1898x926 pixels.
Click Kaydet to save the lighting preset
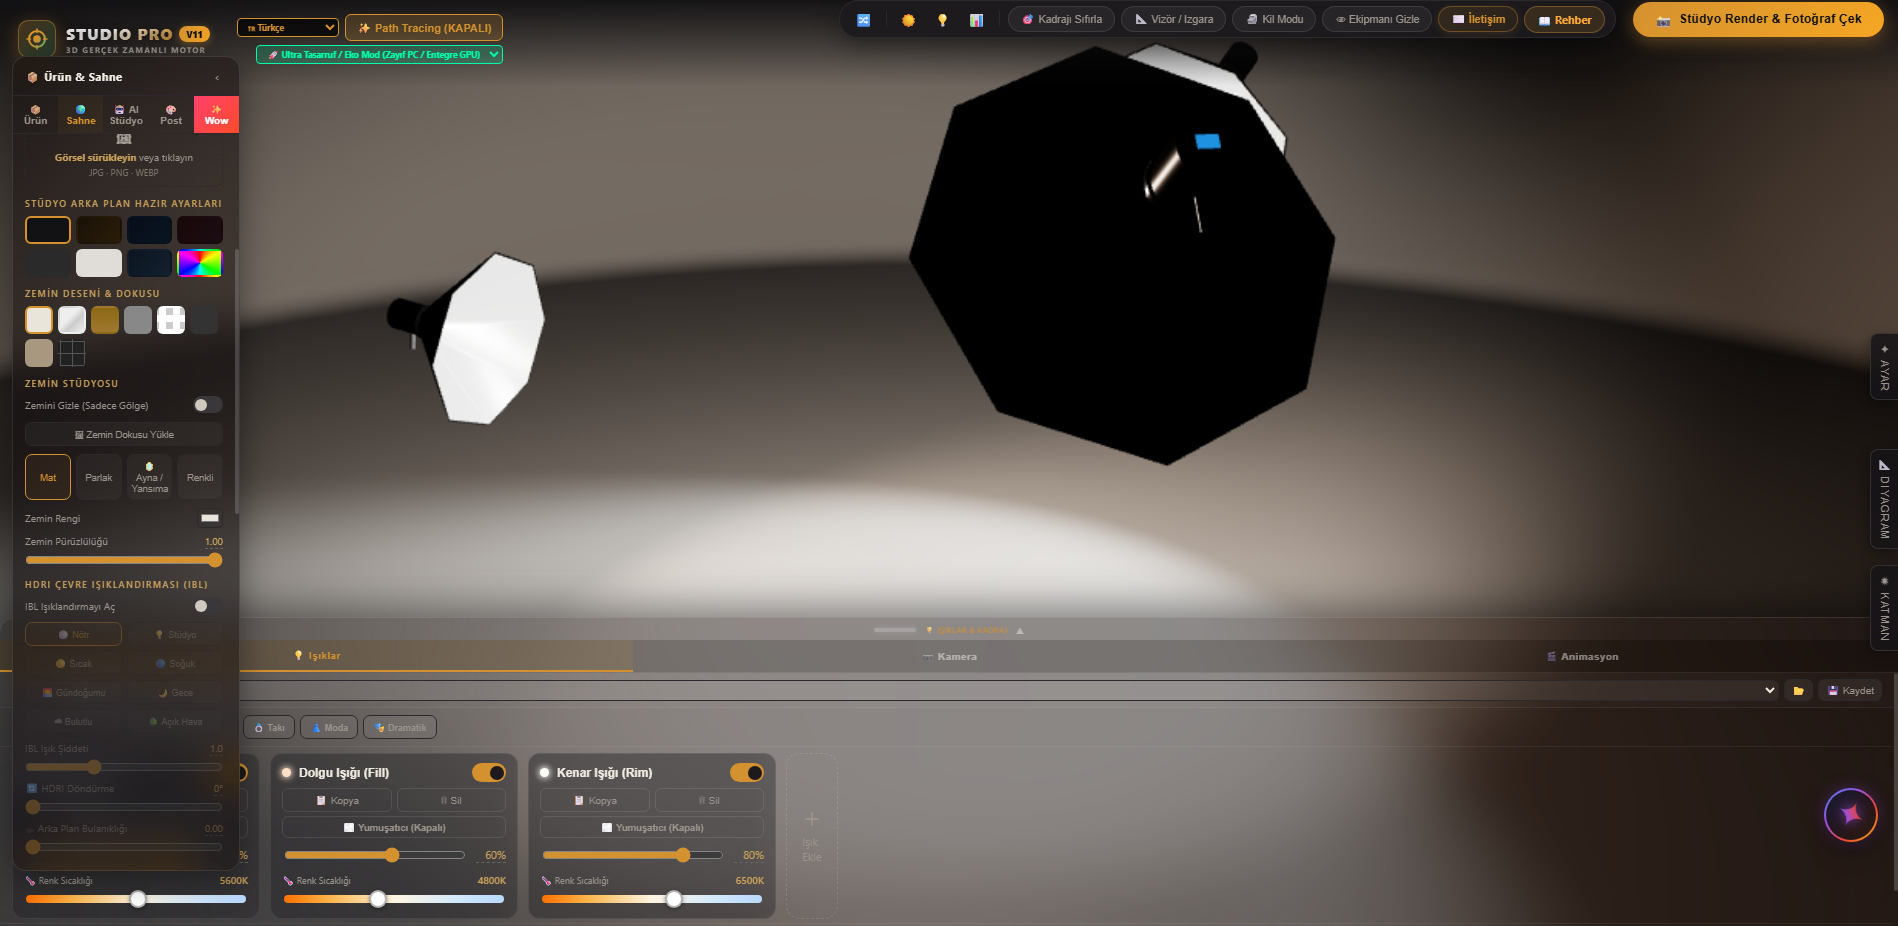1851,691
